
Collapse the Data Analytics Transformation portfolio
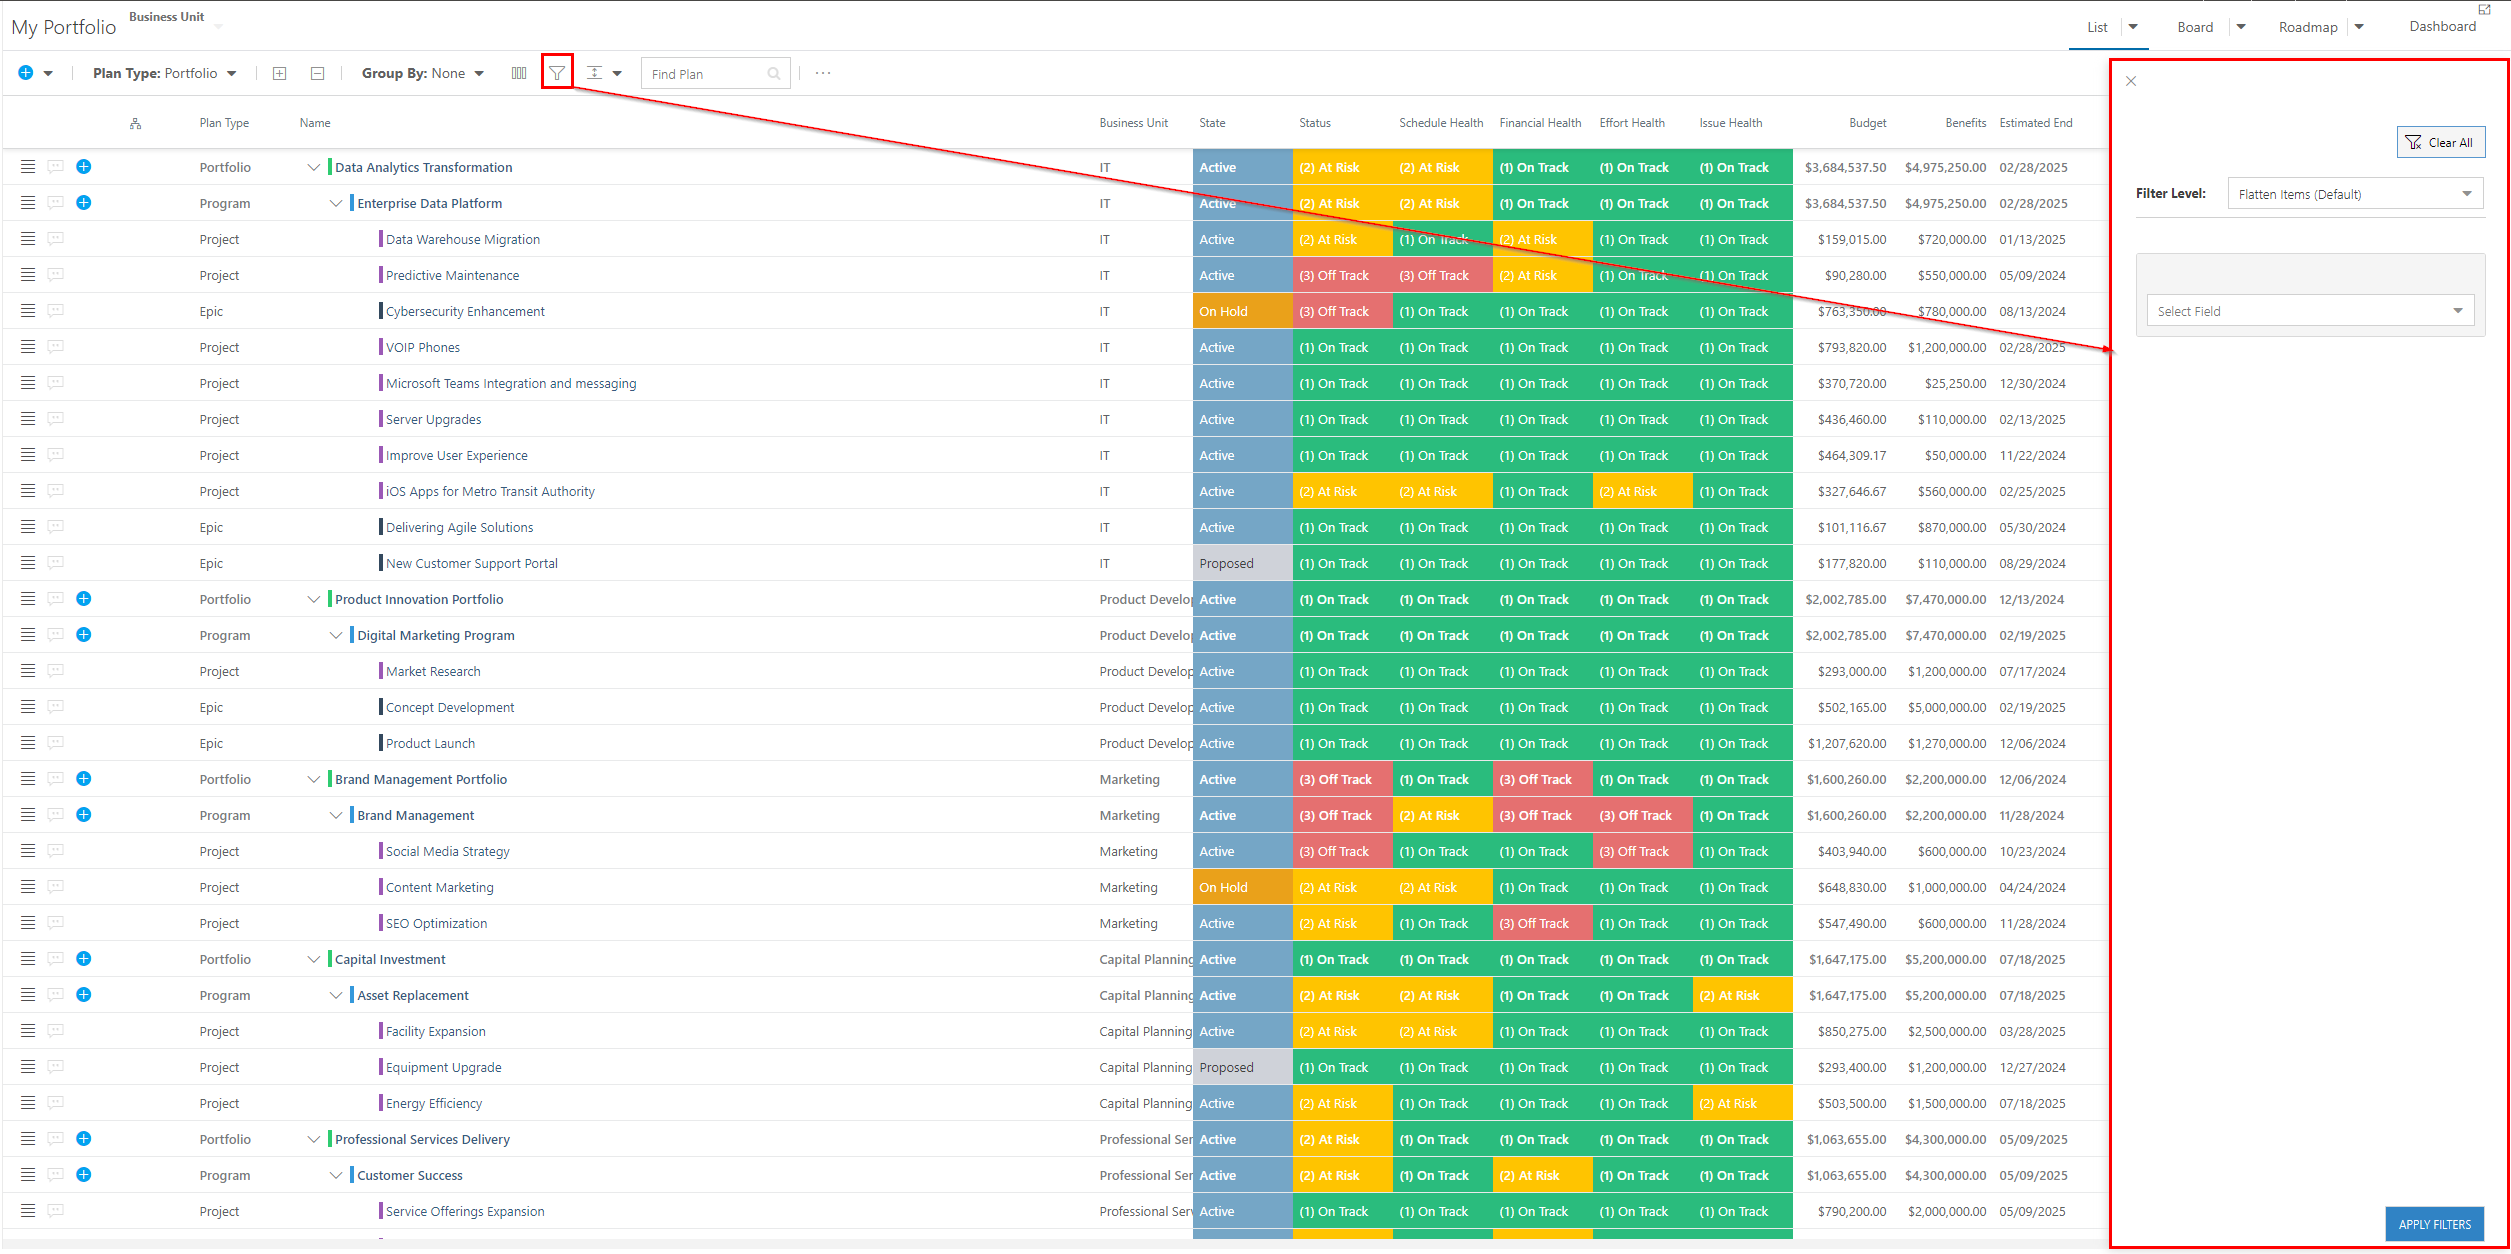point(314,167)
